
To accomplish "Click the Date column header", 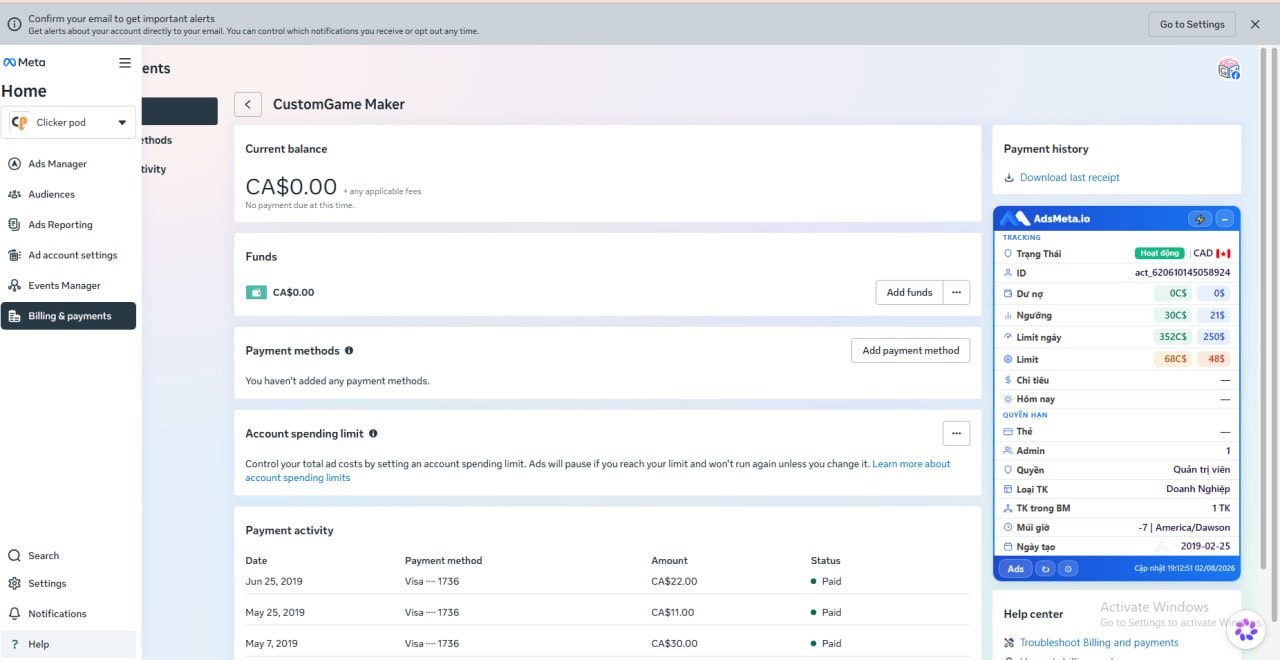I will pyautogui.click(x=256, y=561).
